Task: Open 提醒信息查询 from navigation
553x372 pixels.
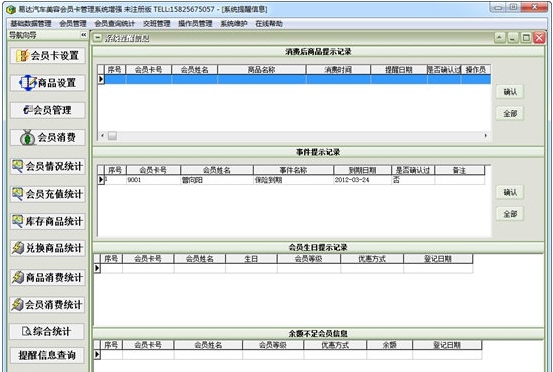Action: coord(47,355)
